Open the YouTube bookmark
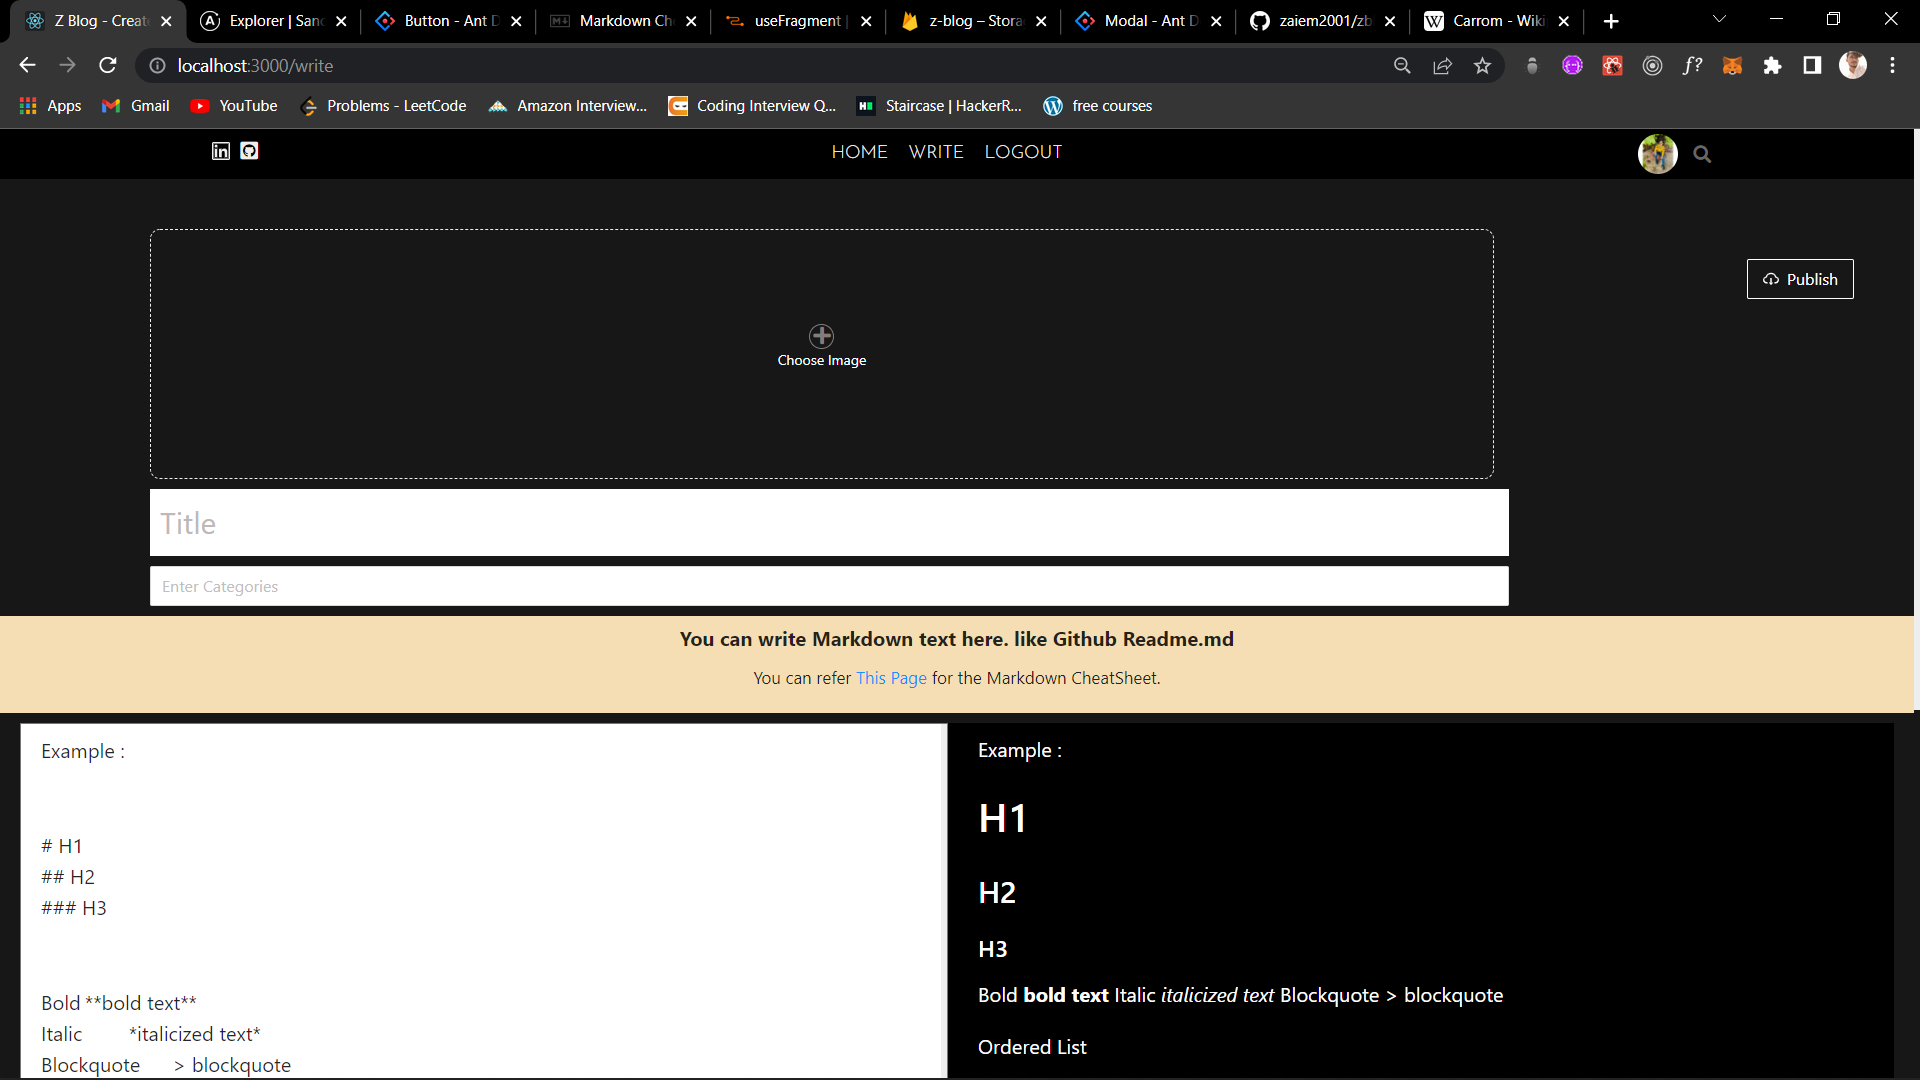Image resolution: width=1920 pixels, height=1080 pixels. coord(235,106)
